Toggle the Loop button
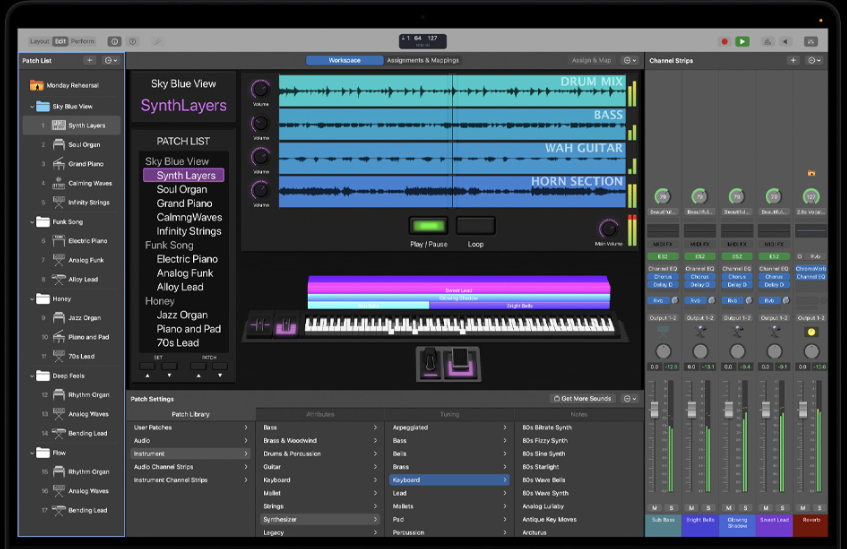This screenshot has height=549, width=847. tap(475, 225)
